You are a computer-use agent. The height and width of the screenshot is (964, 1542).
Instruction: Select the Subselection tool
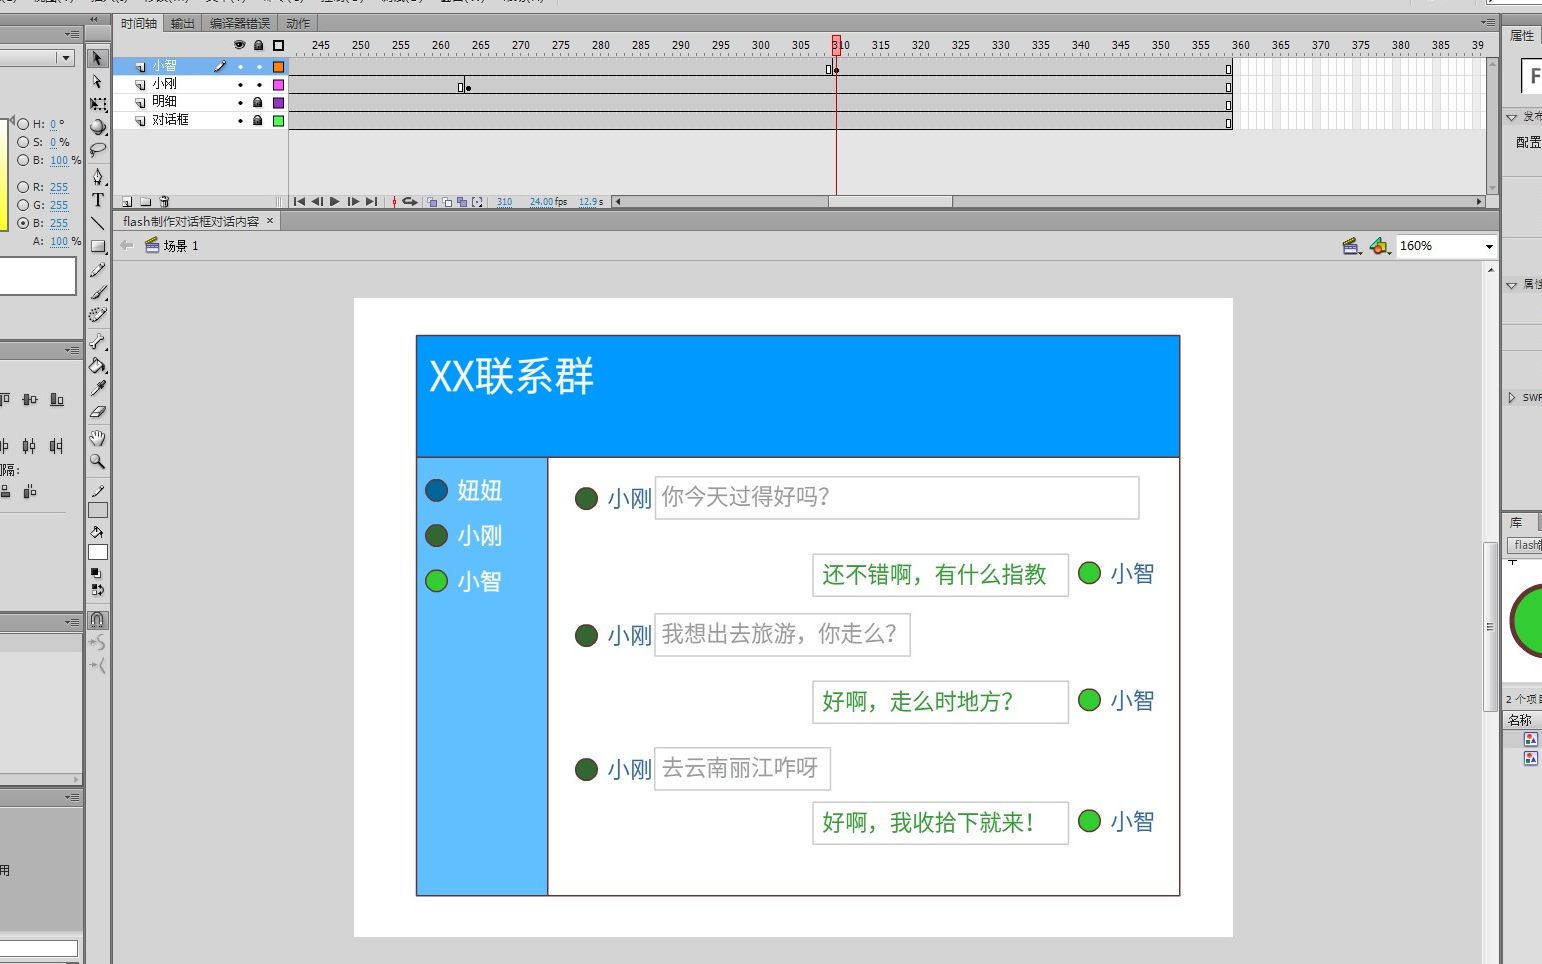click(x=97, y=81)
